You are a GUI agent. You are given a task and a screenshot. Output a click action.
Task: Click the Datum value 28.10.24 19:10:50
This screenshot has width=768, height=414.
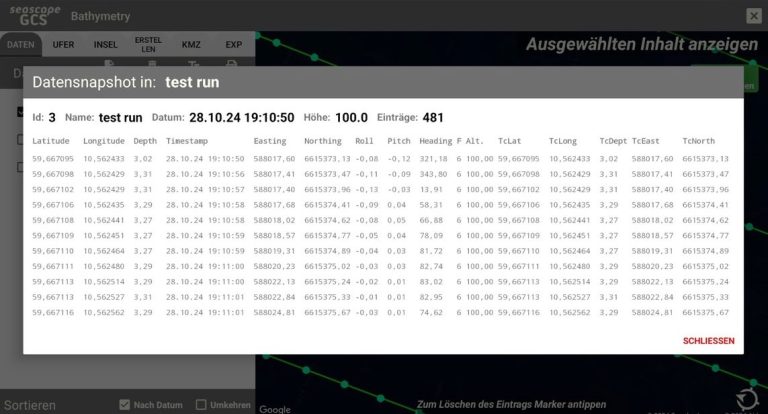(x=241, y=118)
